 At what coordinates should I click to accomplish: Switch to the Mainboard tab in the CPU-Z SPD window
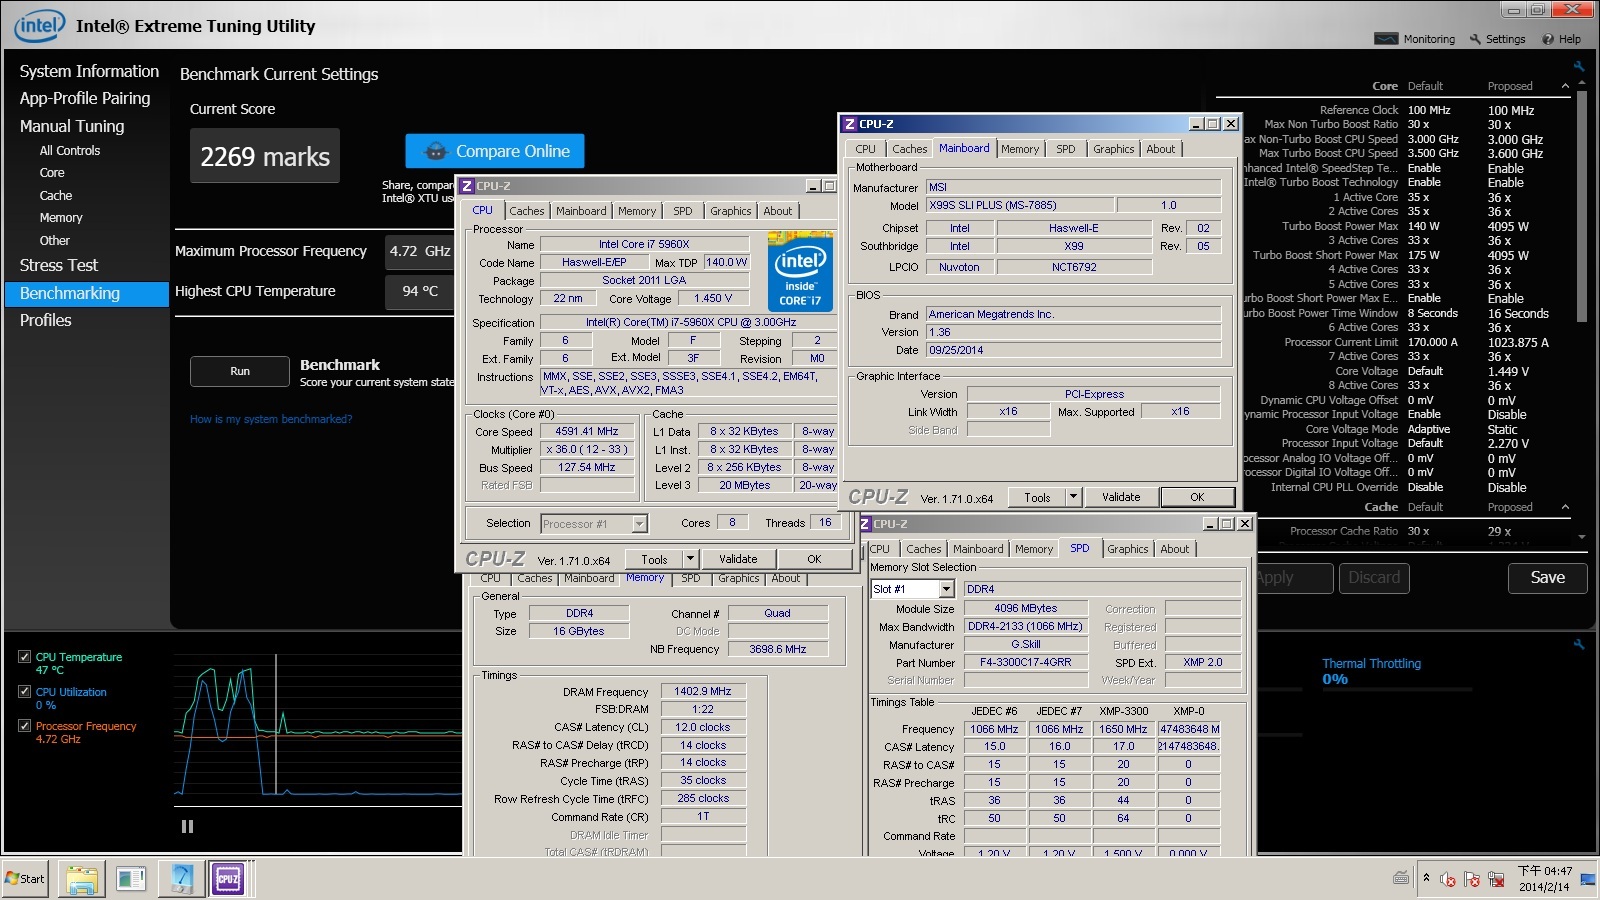click(978, 549)
